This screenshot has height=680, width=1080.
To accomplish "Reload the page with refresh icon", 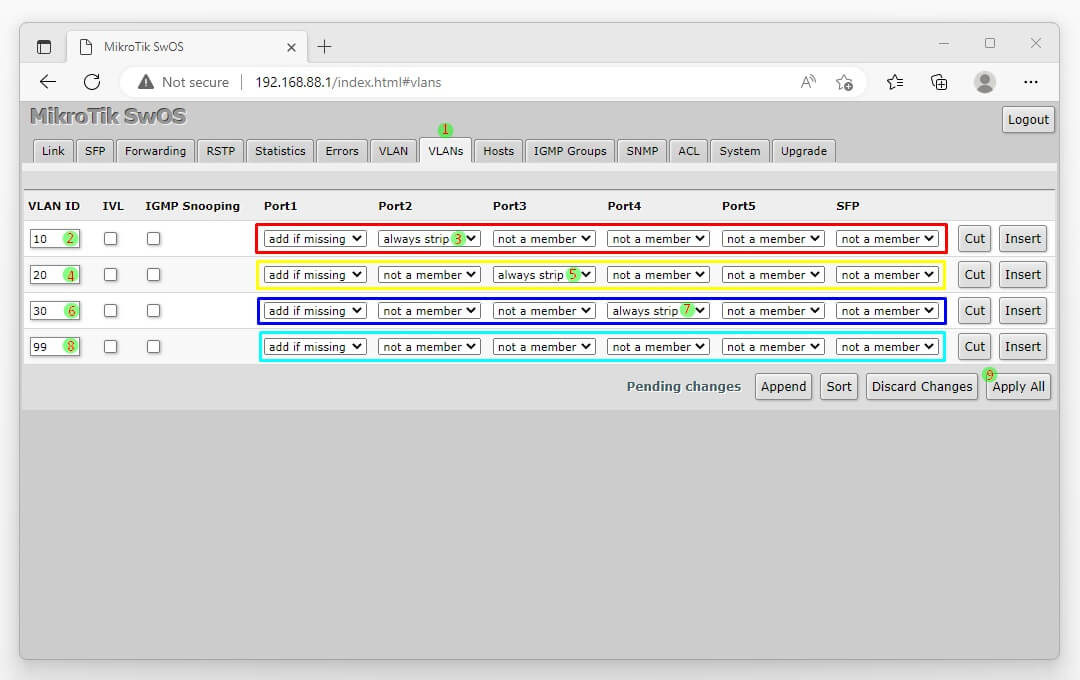I will coord(92,82).
